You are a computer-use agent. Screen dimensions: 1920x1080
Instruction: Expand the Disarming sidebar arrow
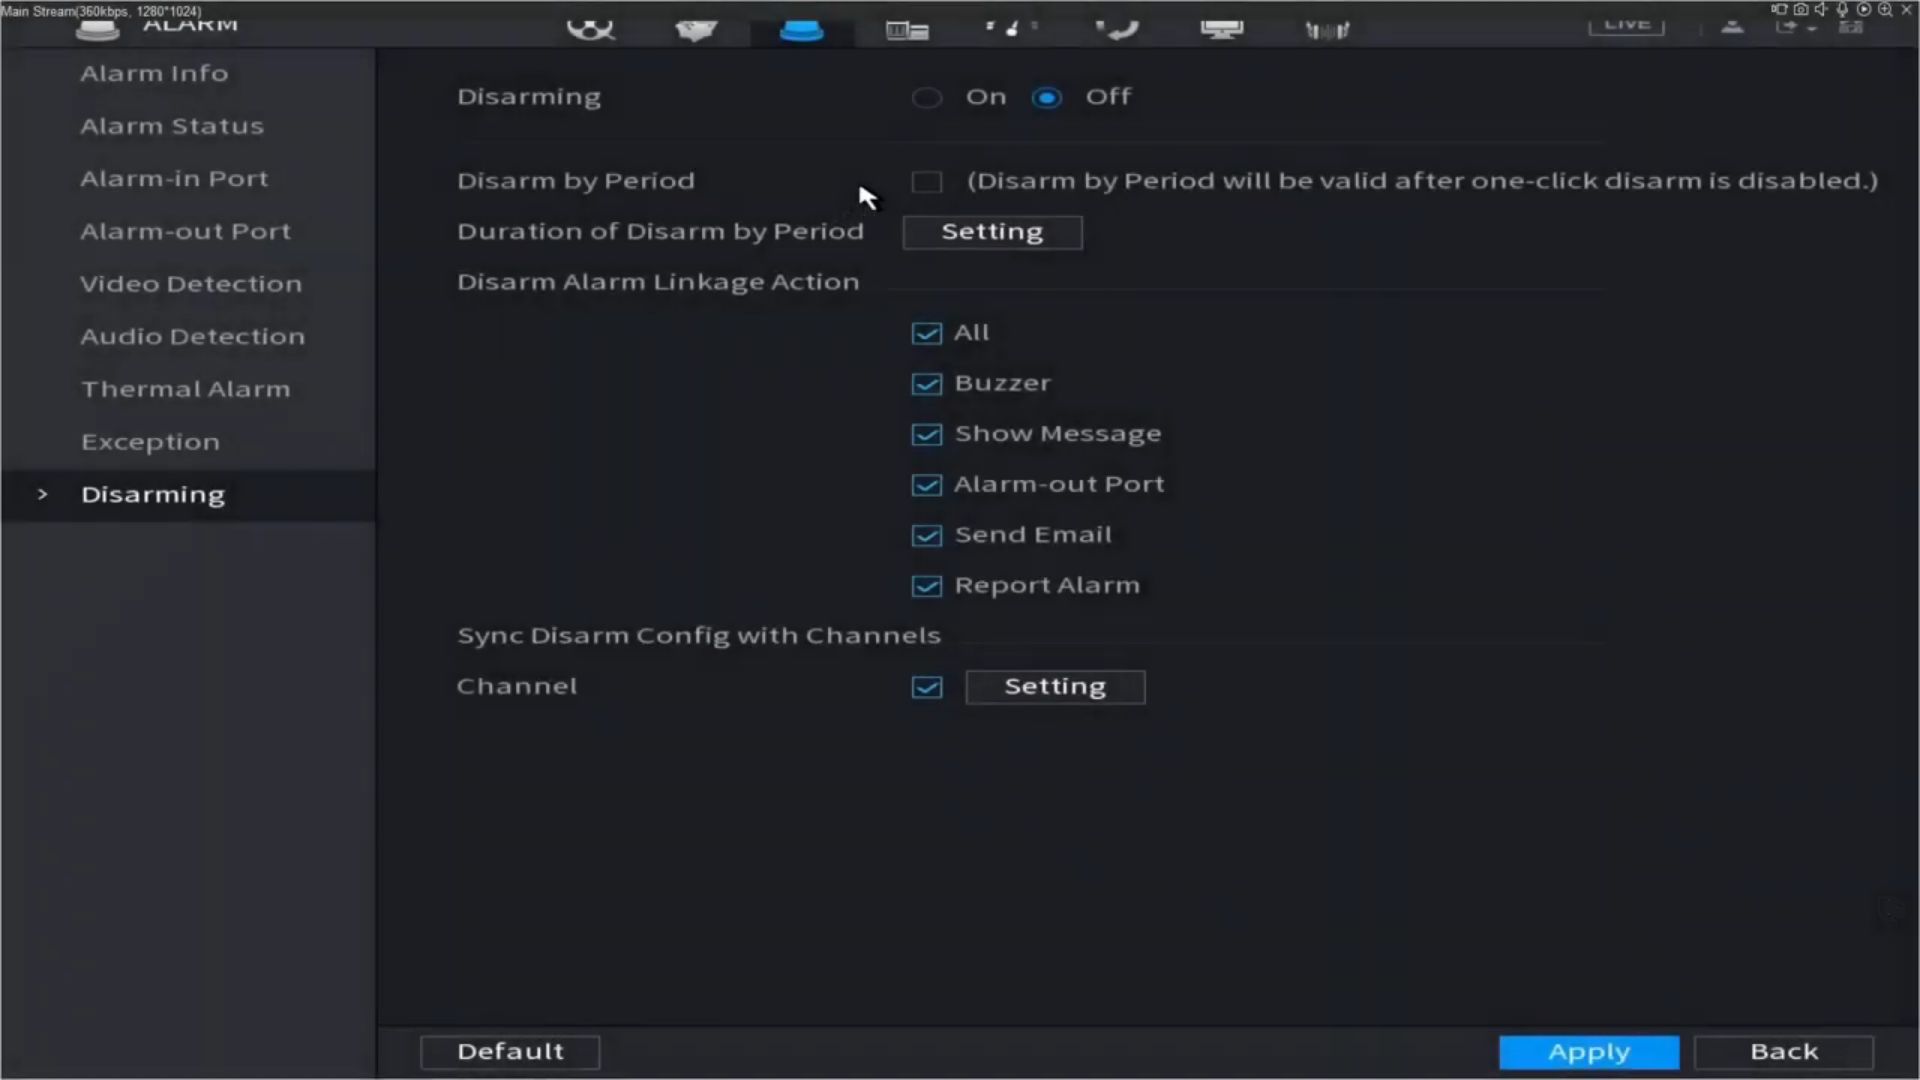click(x=42, y=494)
